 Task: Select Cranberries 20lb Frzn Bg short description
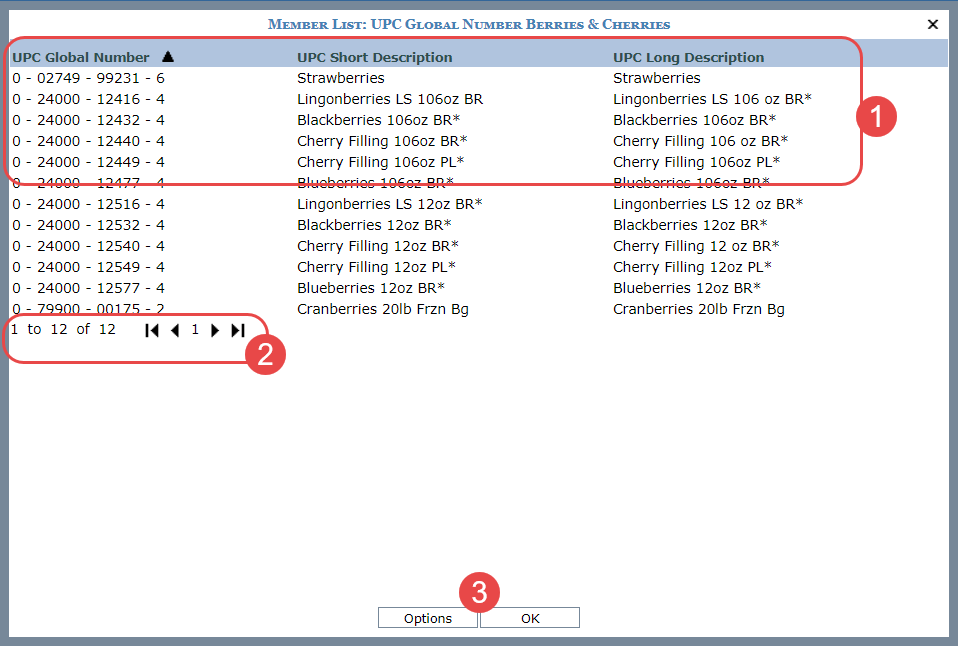tap(382, 309)
